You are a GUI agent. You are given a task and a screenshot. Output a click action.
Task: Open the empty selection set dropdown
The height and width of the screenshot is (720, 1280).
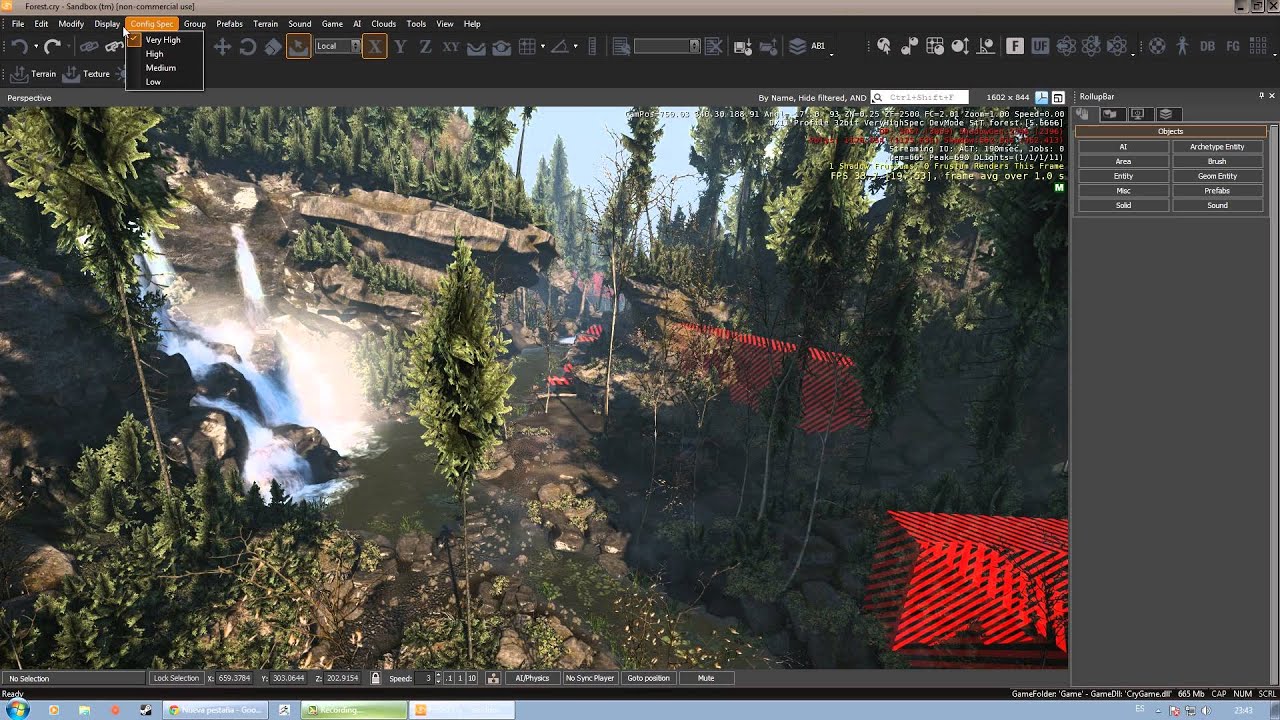tap(667, 46)
